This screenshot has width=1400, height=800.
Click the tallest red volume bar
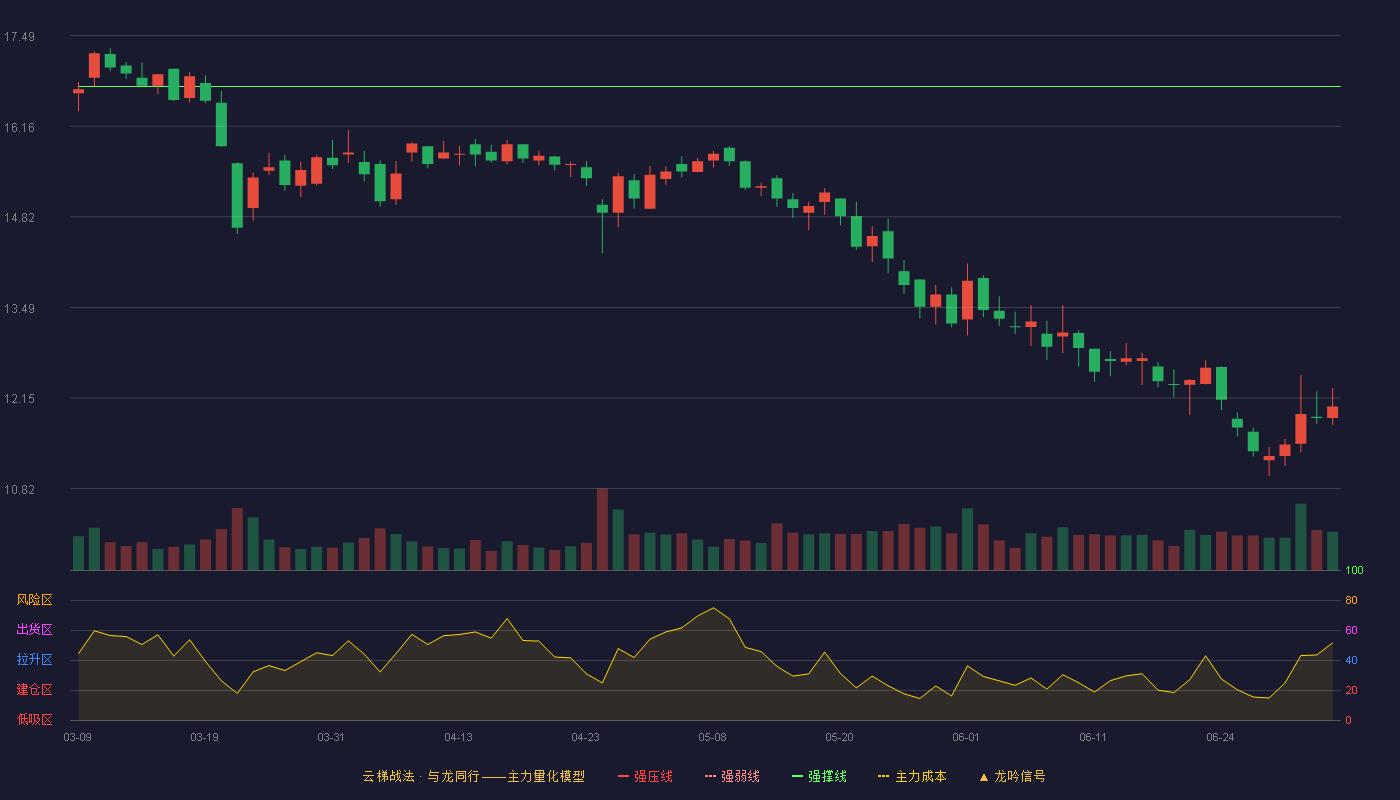602,529
